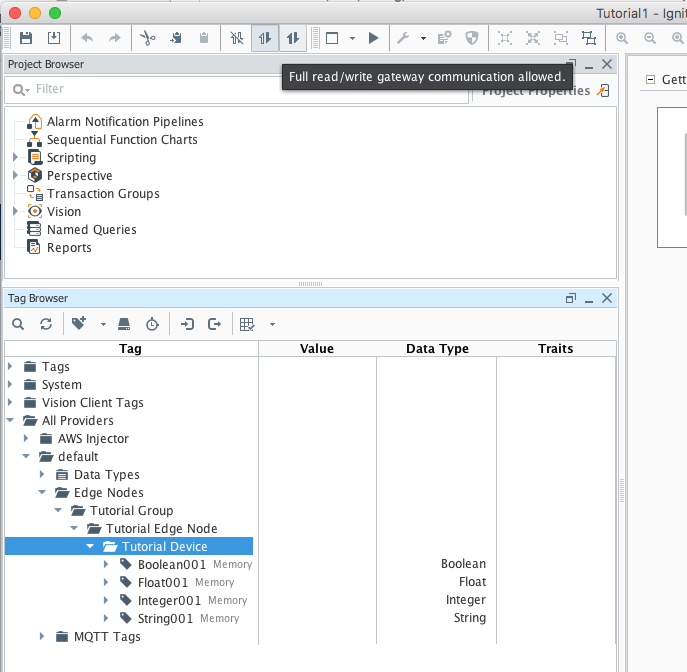Enable full read/write gateway communication
Viewport: 687px width, 672px height.
(293, 38)
